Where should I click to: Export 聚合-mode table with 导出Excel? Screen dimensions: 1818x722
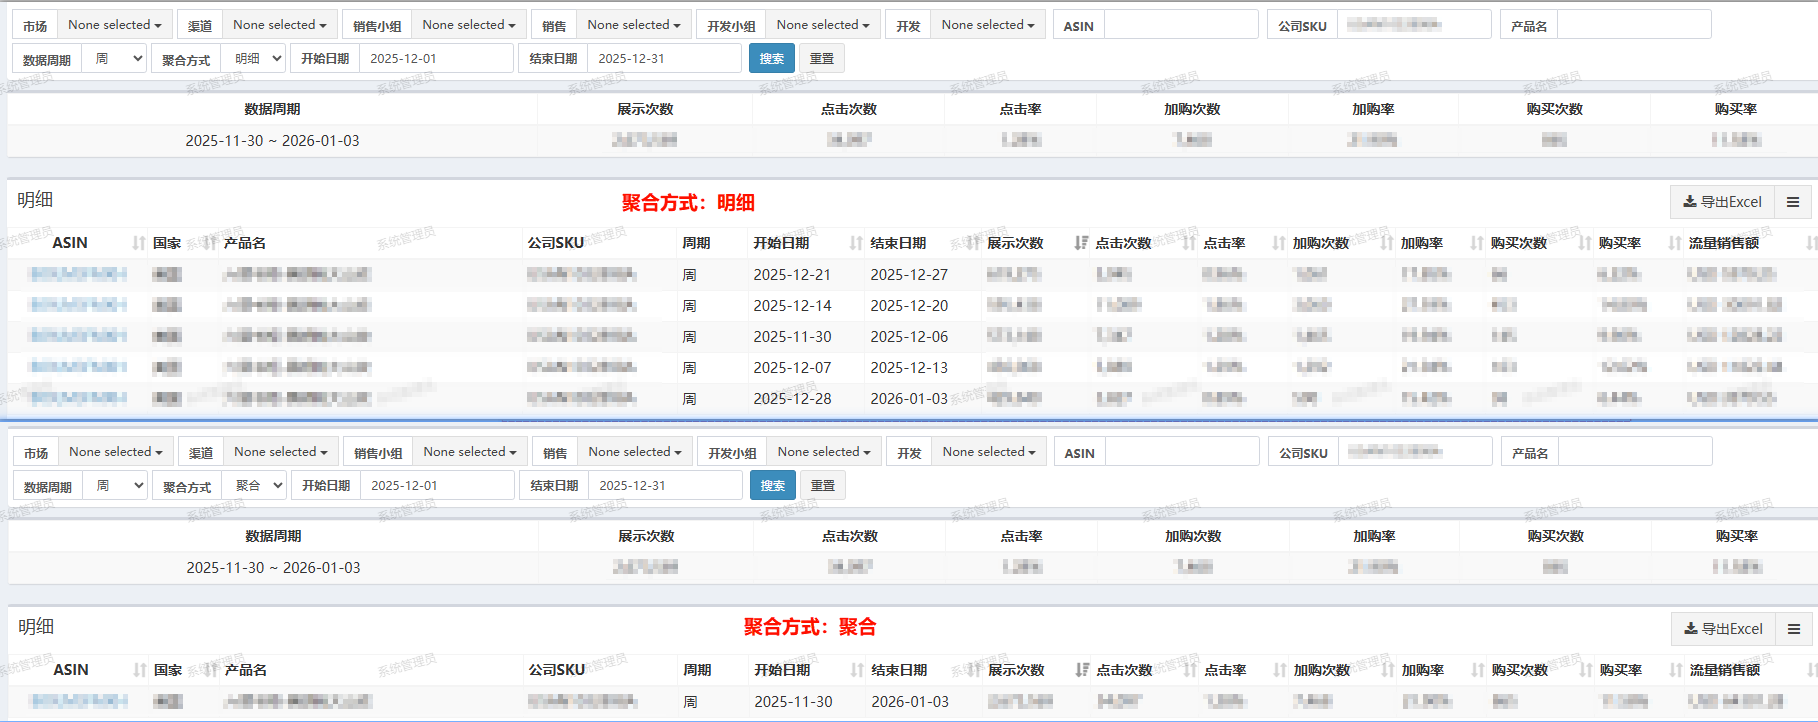coord(1723,629)
